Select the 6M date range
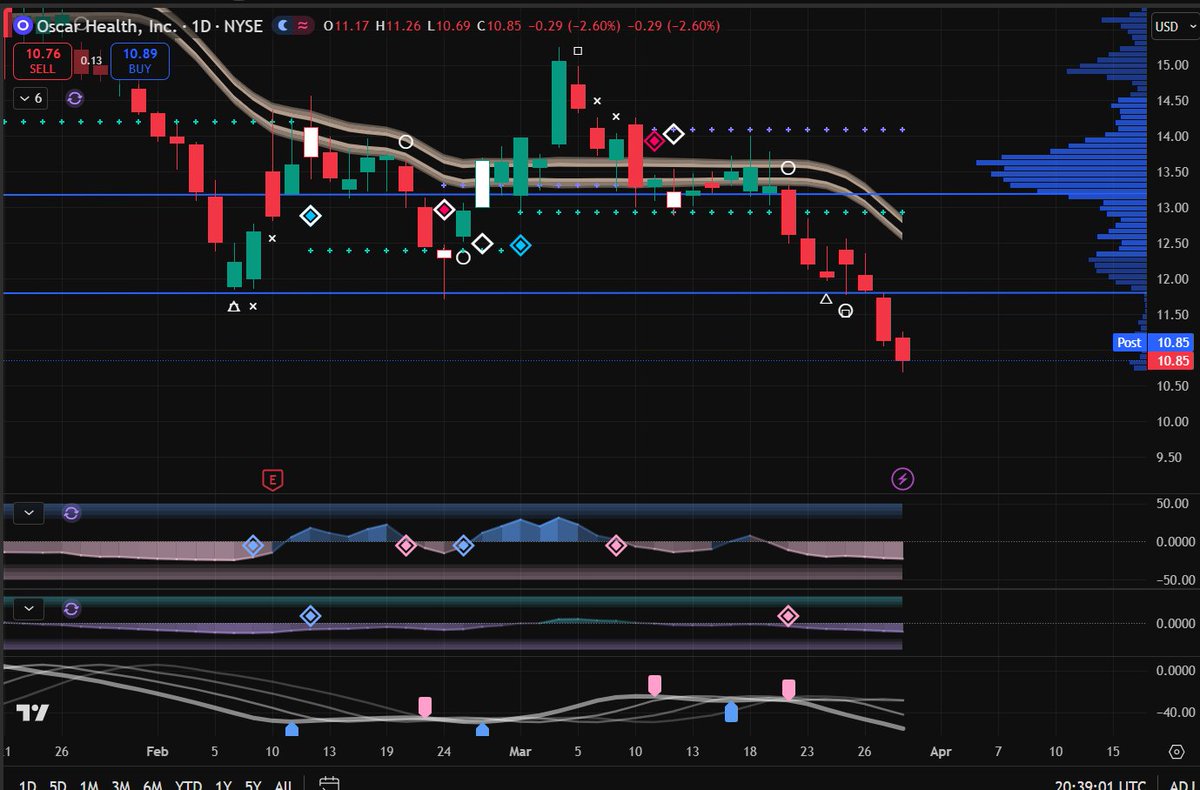 tap(151, 785)
